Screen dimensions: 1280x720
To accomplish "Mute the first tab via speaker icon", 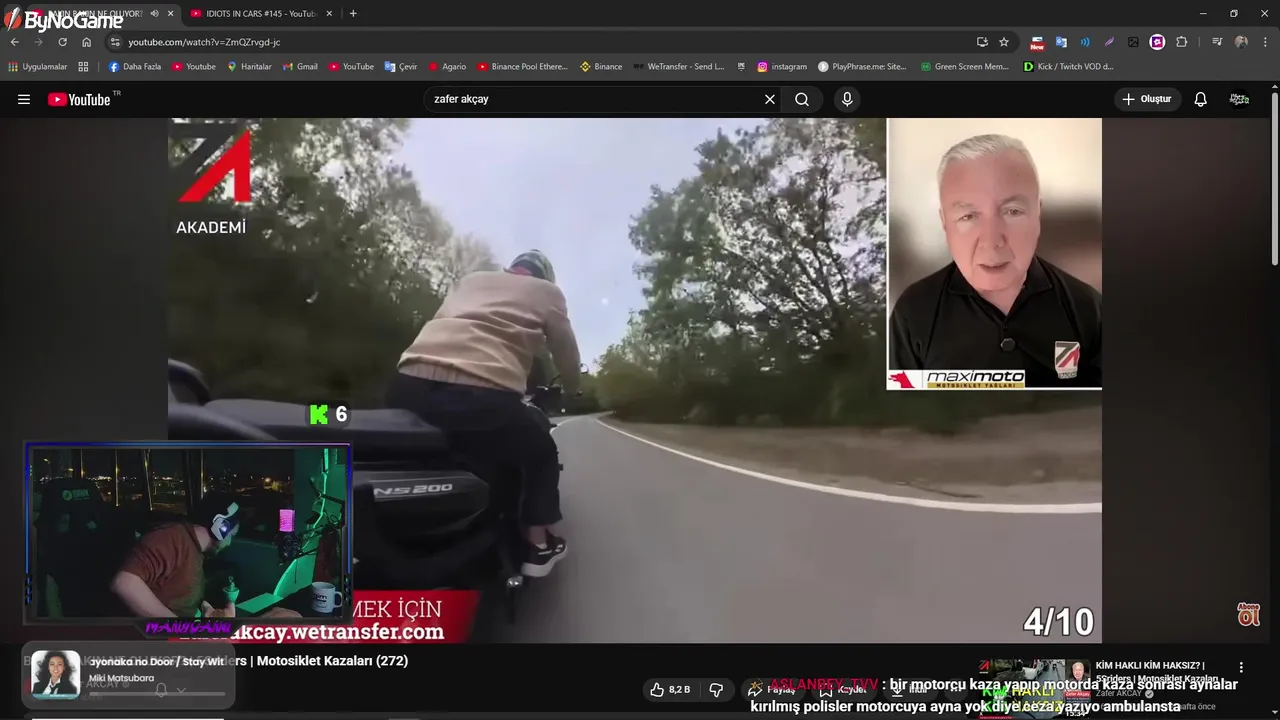I will pos(154,13).
